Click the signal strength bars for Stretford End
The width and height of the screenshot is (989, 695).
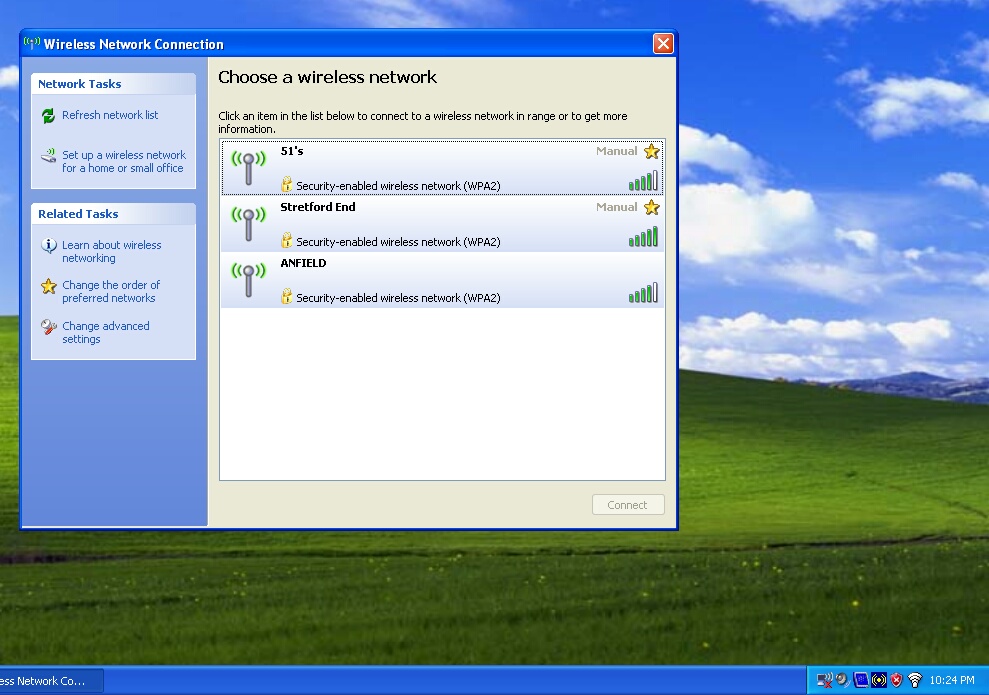click(x=643, y=237)
